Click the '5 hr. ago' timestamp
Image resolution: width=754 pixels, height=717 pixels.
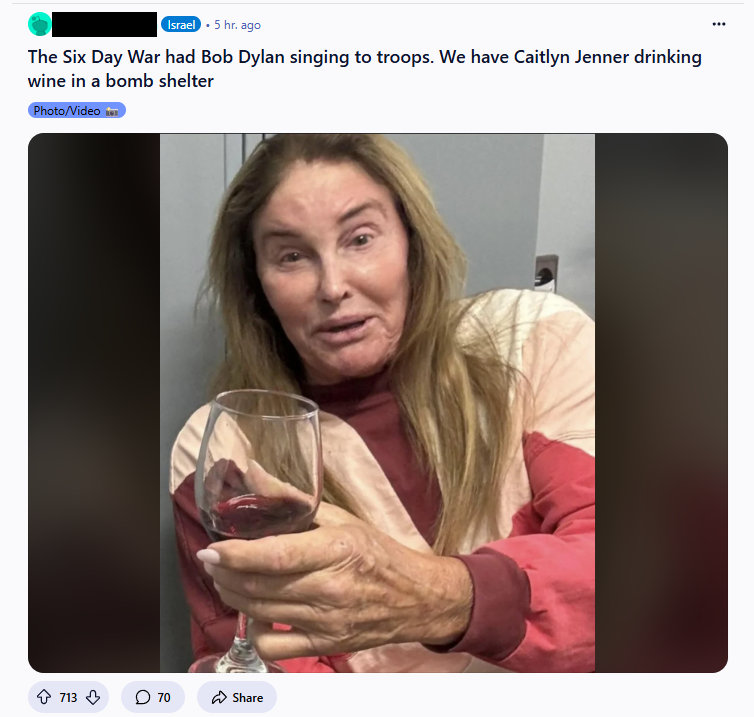point(237,25)
